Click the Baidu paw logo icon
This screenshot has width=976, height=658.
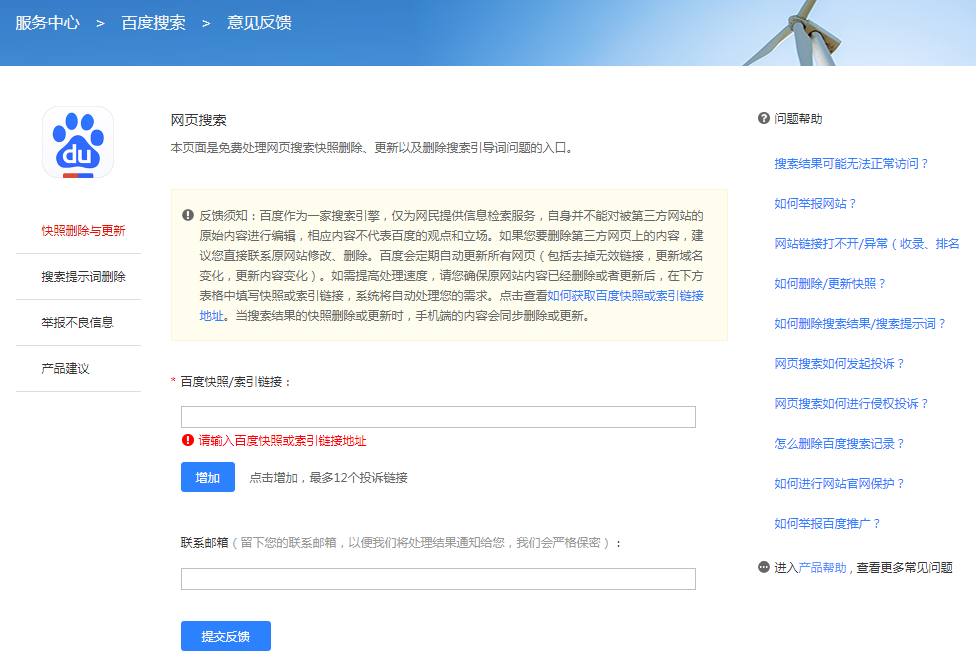pos(78,142)
